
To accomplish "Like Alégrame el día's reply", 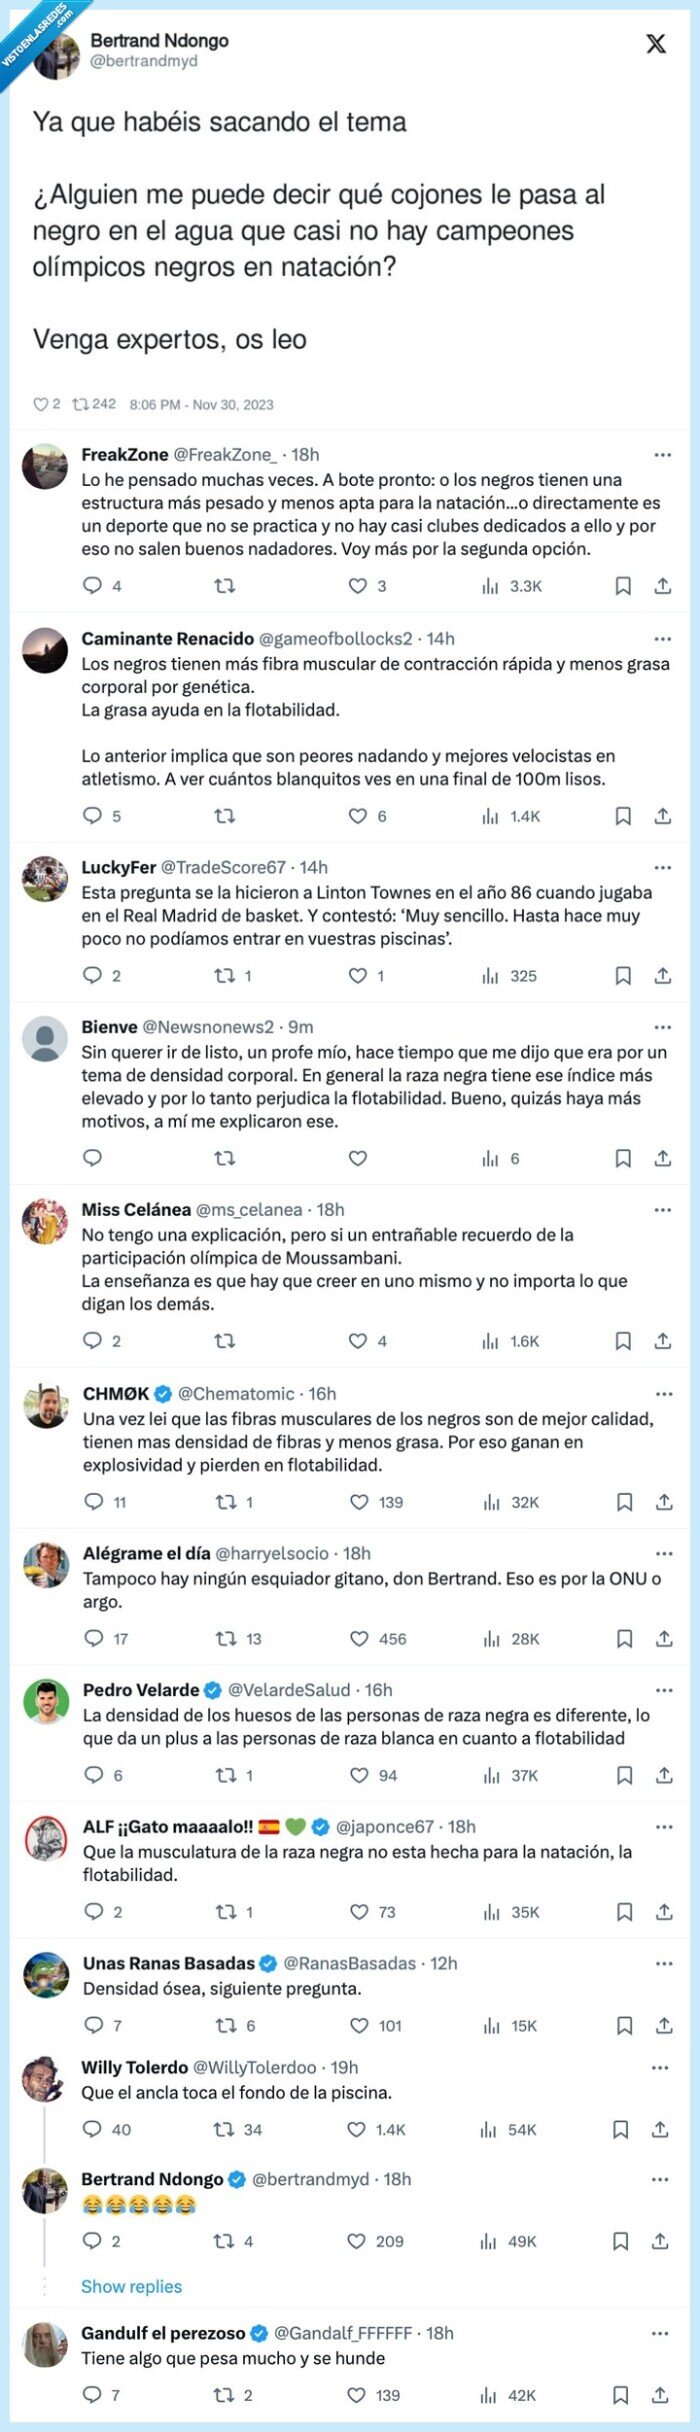I will 356,1638.
